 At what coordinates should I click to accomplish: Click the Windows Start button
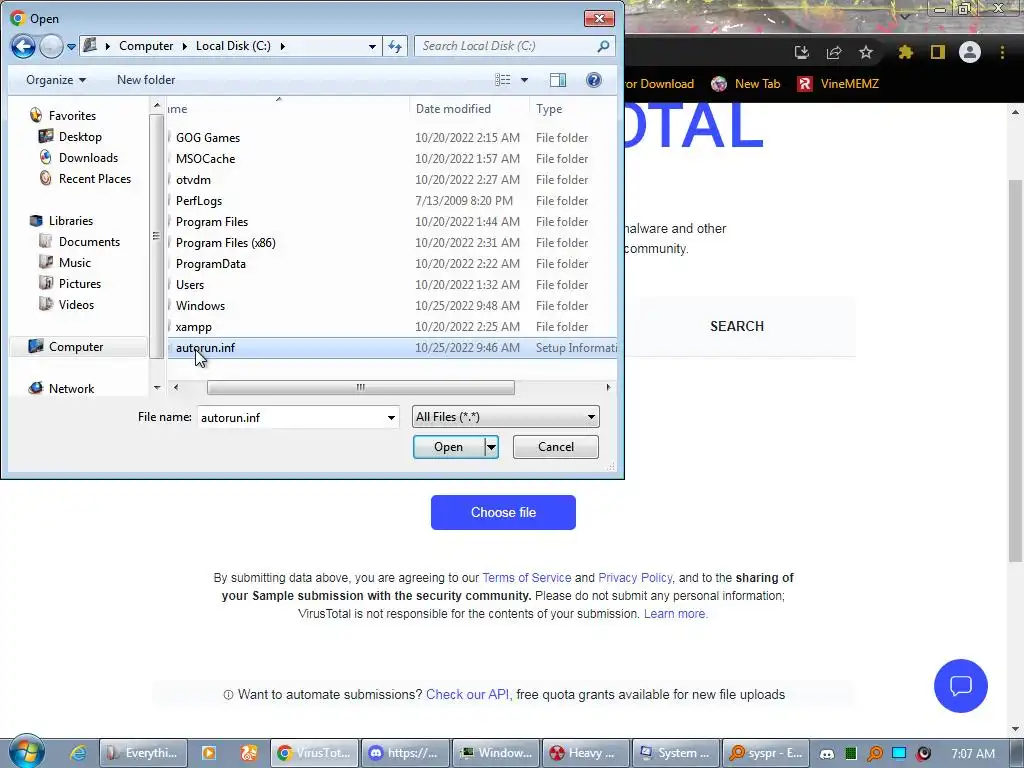tap(27, 752)
